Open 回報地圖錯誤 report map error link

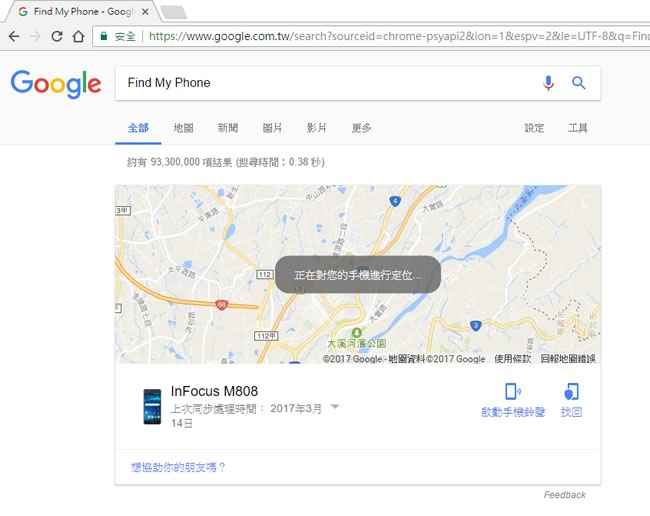click(568, 359)
